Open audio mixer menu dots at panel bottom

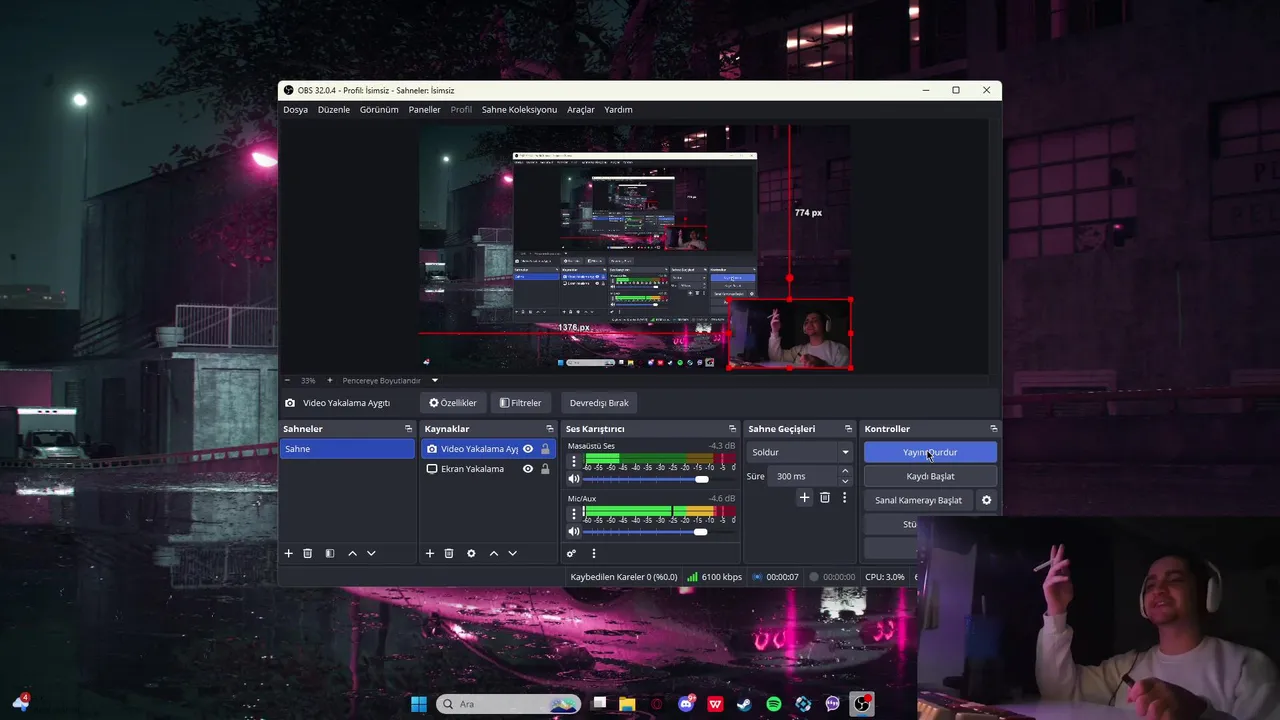[x=593, y=553]
